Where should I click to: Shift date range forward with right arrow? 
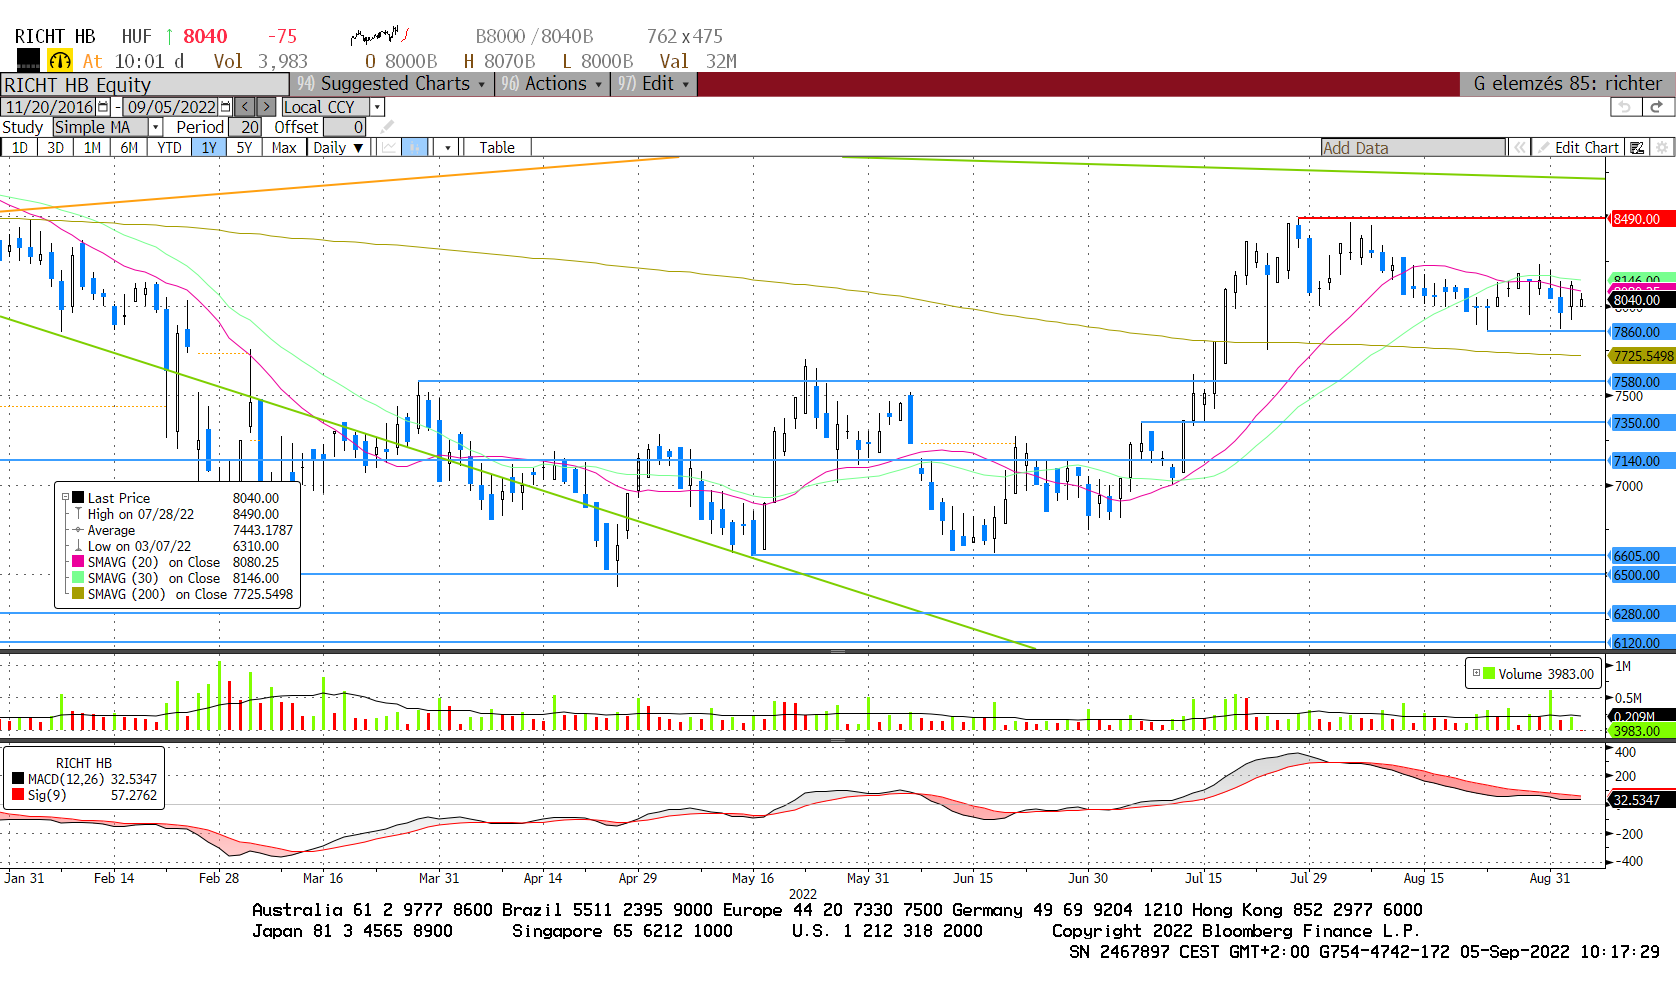pyautogui.click(x=266, y=107)
